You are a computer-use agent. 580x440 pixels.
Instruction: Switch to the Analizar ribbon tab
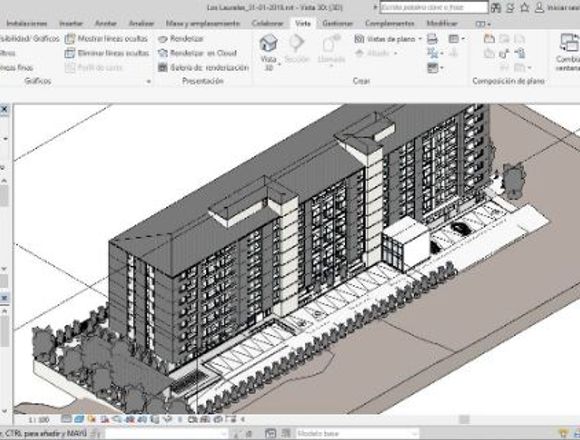[x=141, y=24]
